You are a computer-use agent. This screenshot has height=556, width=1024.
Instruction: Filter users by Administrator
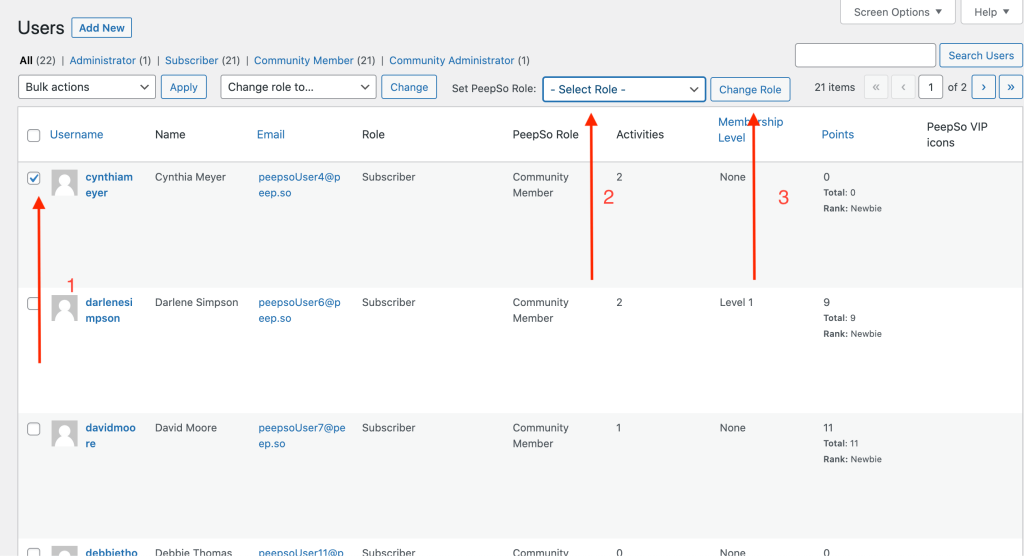[103, 60]
